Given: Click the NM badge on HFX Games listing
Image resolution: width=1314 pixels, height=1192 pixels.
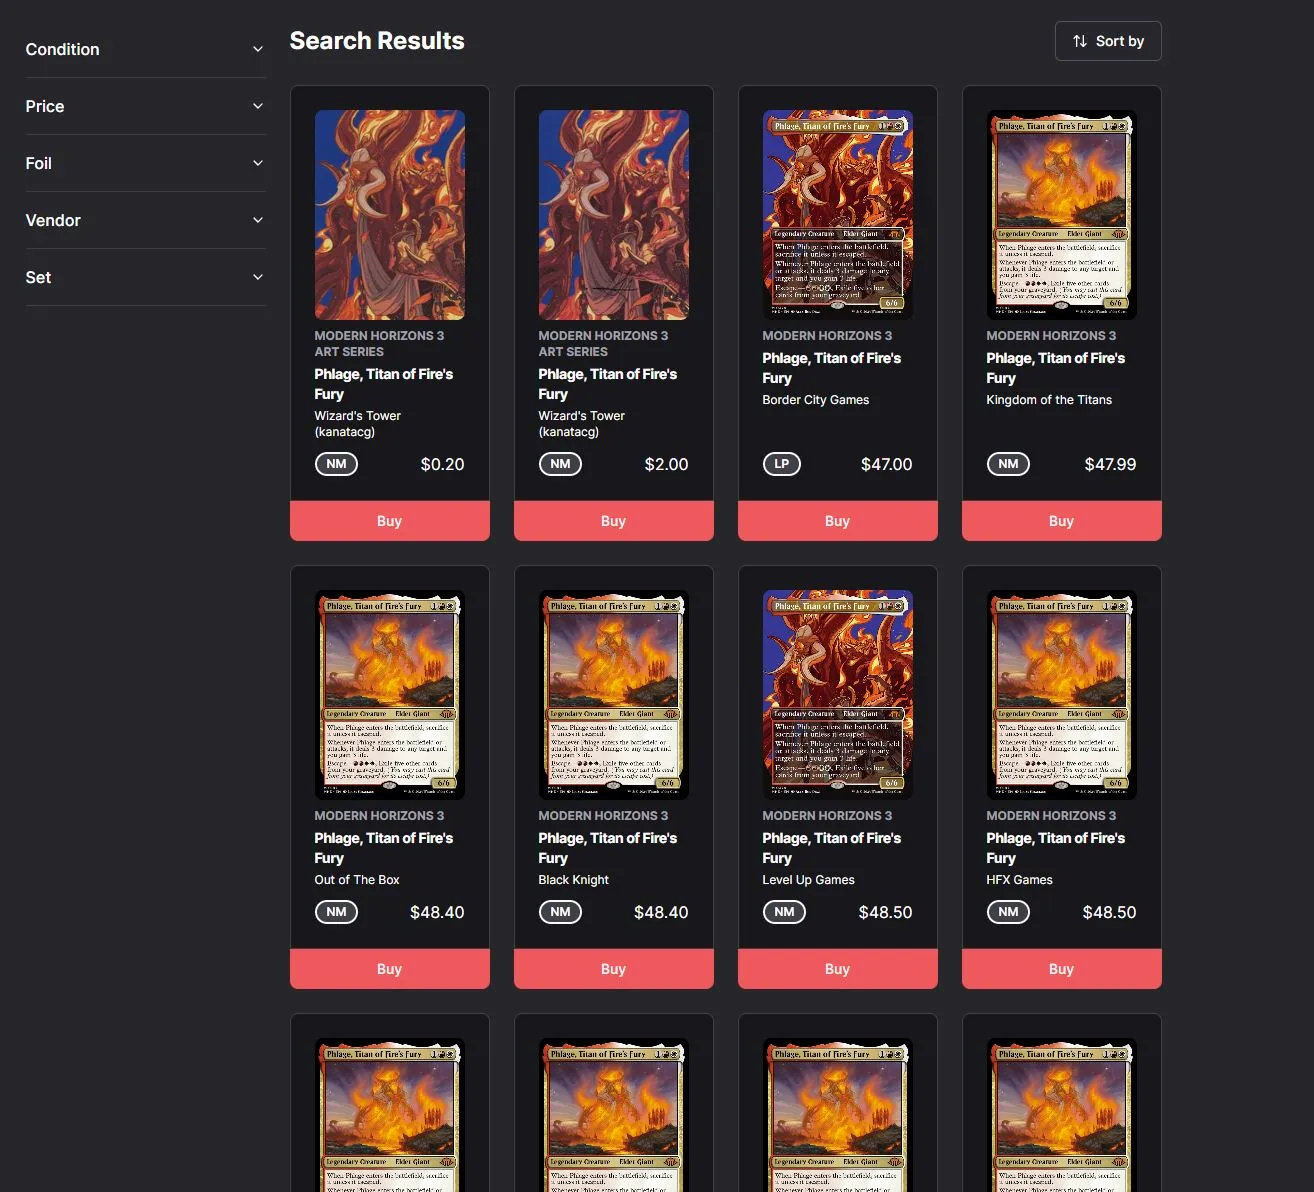Looking at the screenshot, I should click(x=1008, y=912).
